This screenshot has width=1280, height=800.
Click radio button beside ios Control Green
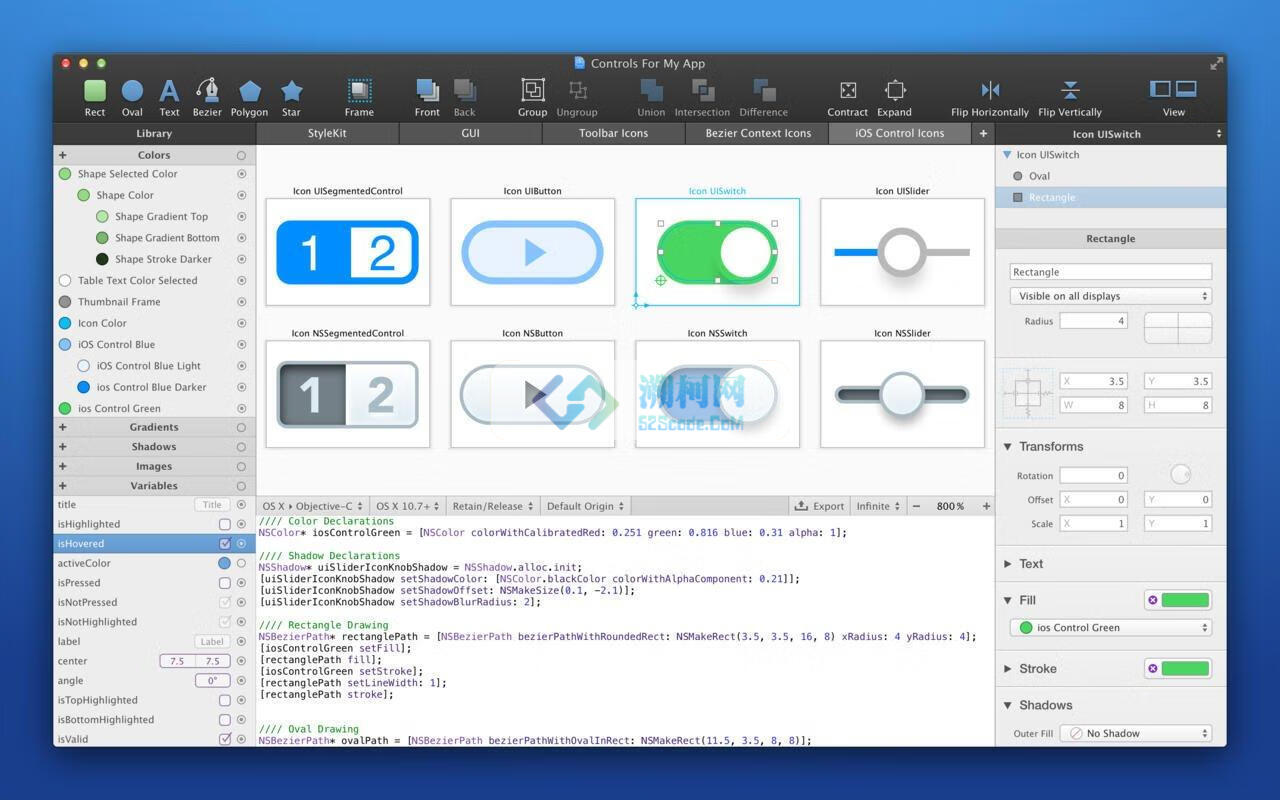(241, 408)
